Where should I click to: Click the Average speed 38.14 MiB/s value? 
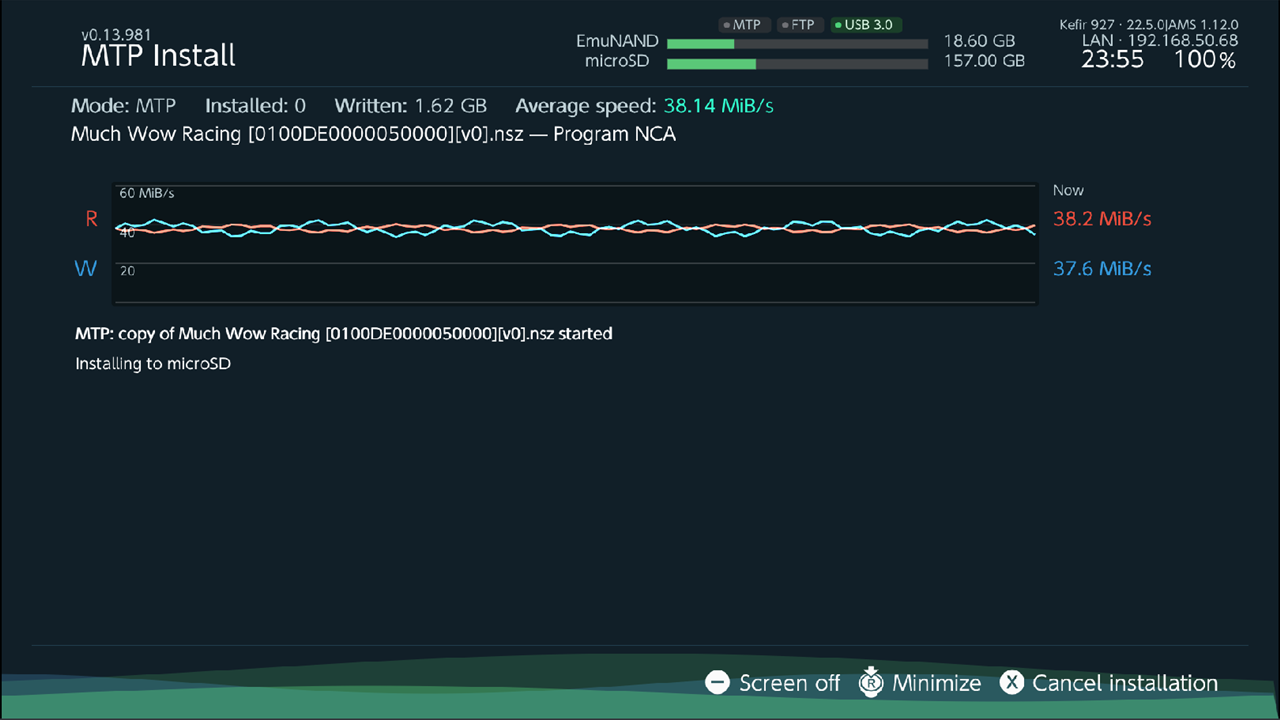click(x=644, y=105)
